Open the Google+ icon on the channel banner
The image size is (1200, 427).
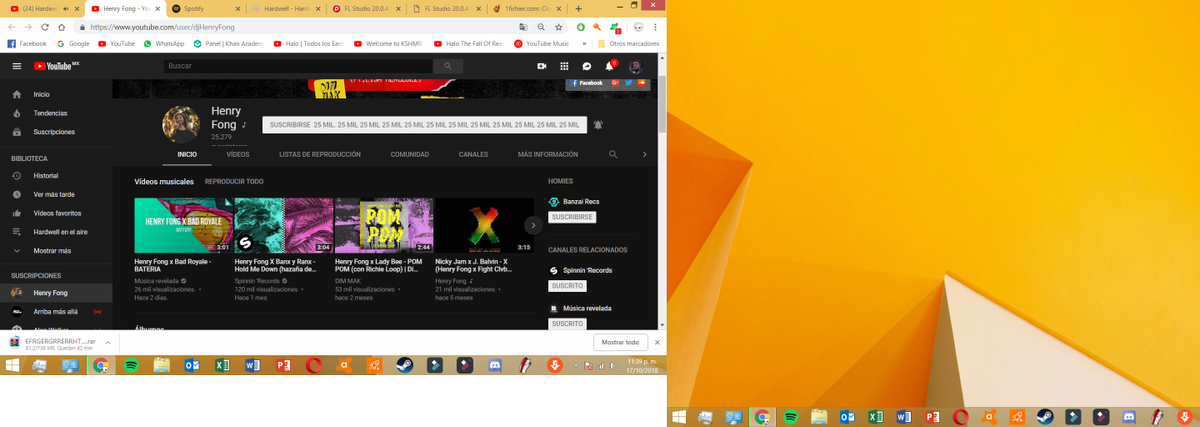[x=615, y=83]
